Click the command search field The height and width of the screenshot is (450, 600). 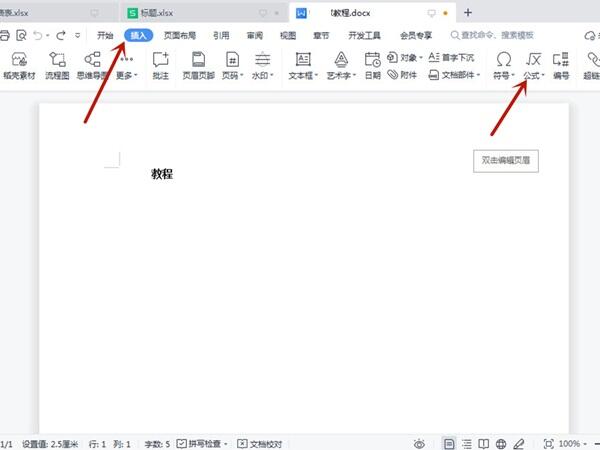coord(492,36)
